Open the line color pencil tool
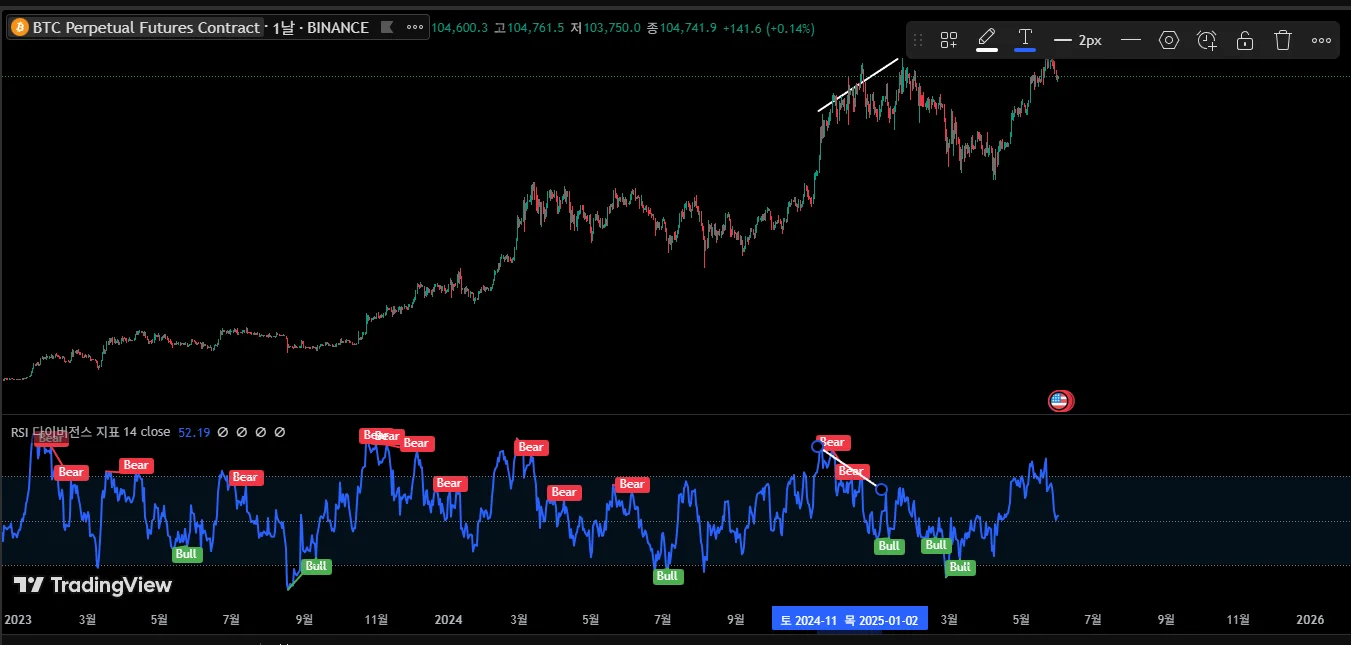Image resolution: width=1351 pixels, height=645 pixels. coord(987,40)
